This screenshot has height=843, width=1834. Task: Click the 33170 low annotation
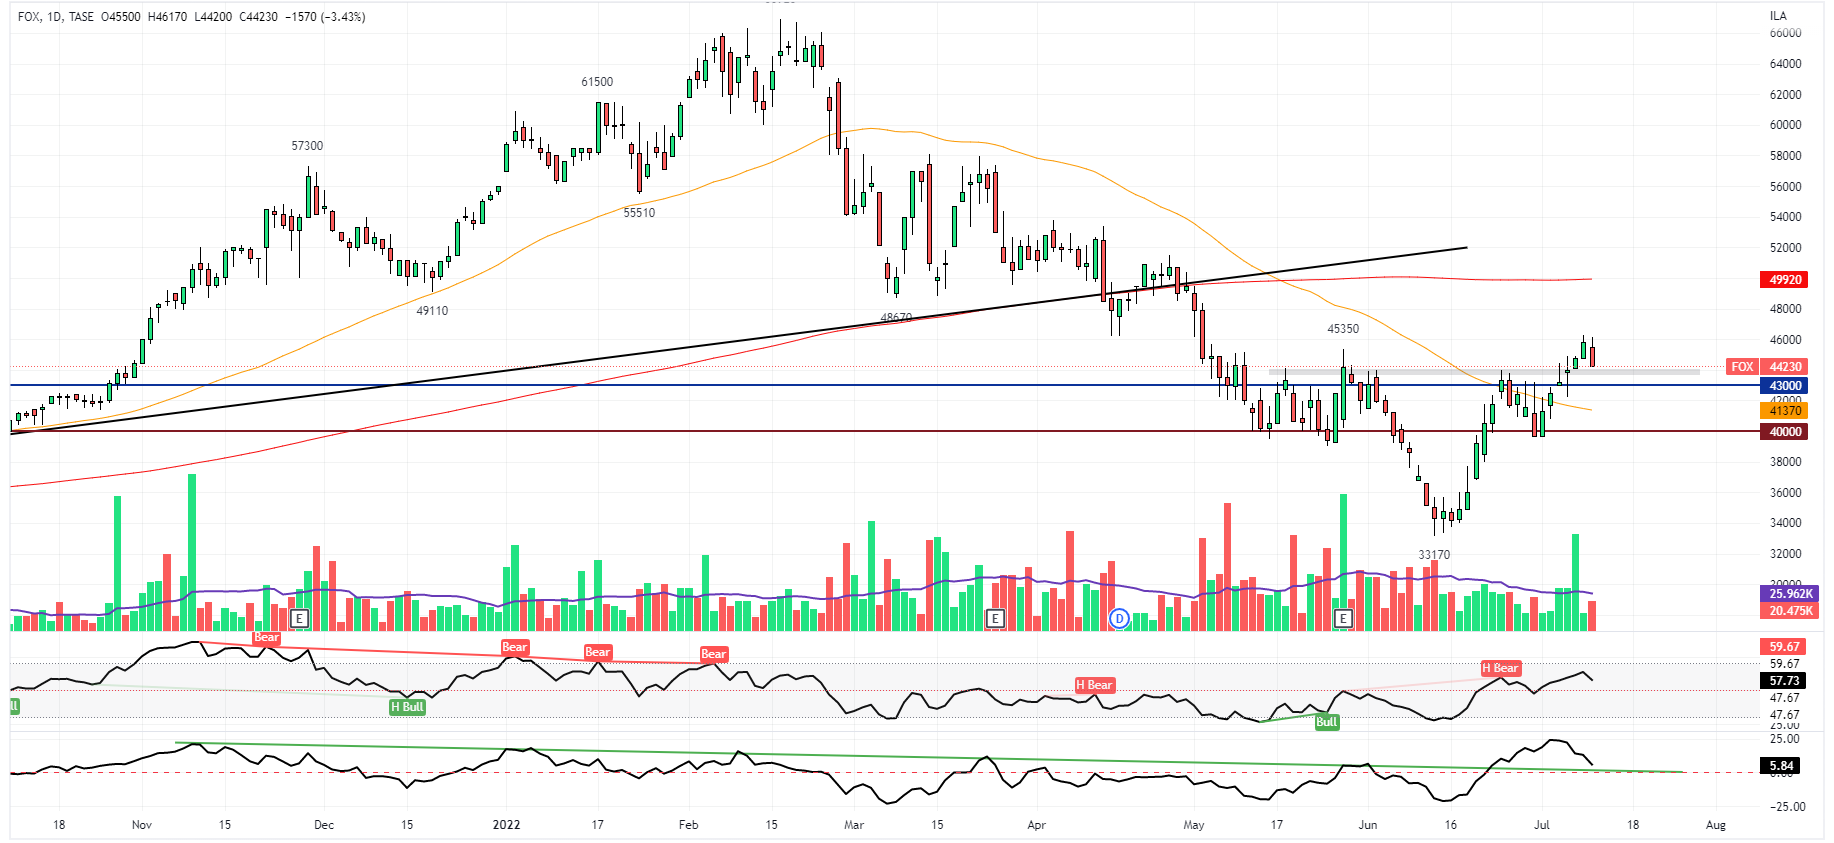pos(1434,555)
